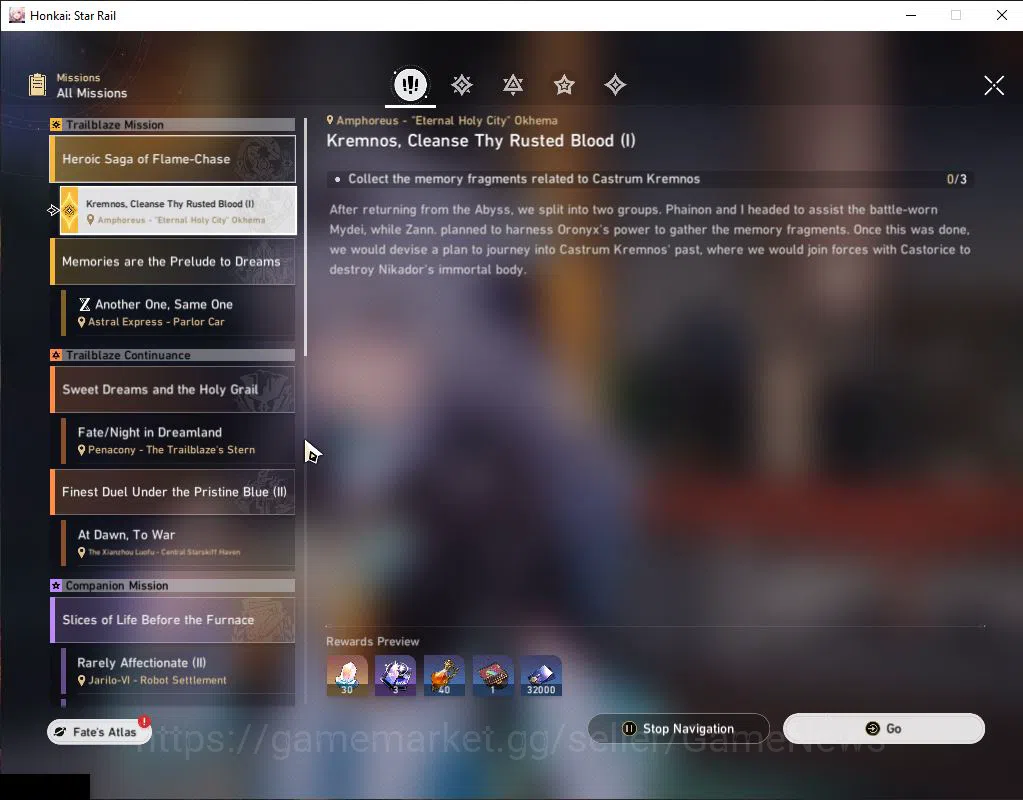Open the At Dawn, To War mission

[178, 543]
